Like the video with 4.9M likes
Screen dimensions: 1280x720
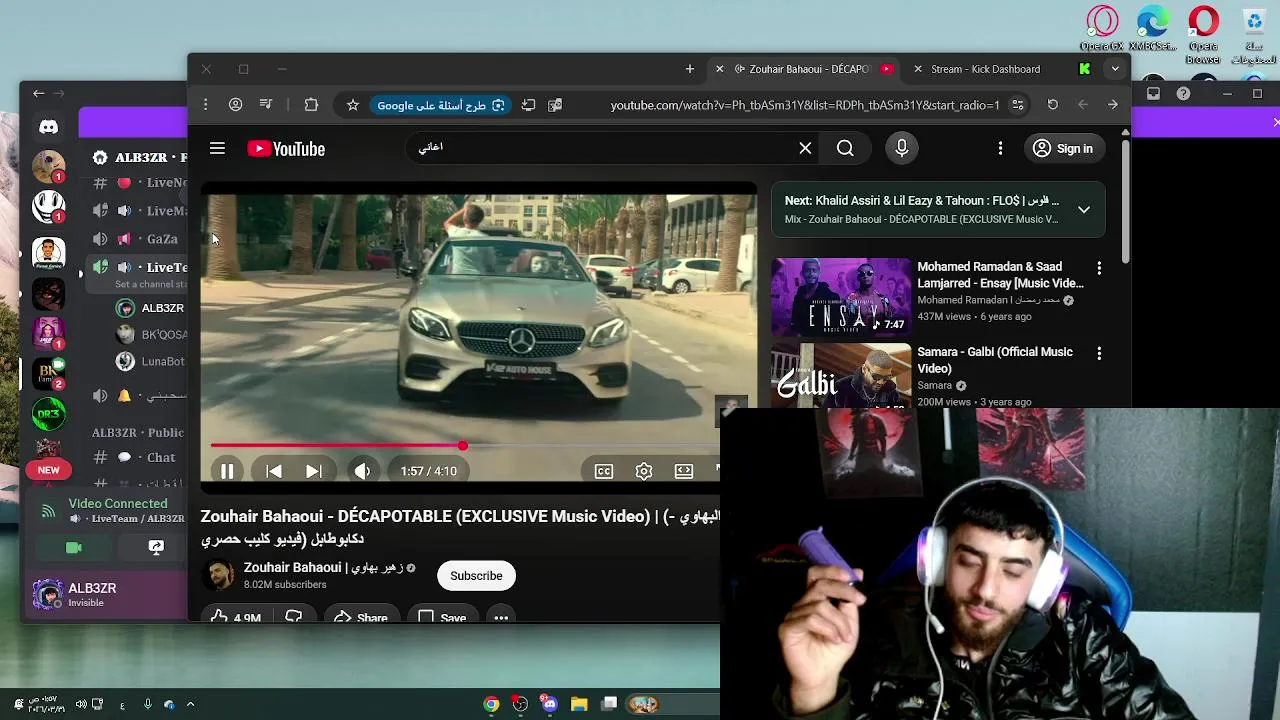point(235,618)
